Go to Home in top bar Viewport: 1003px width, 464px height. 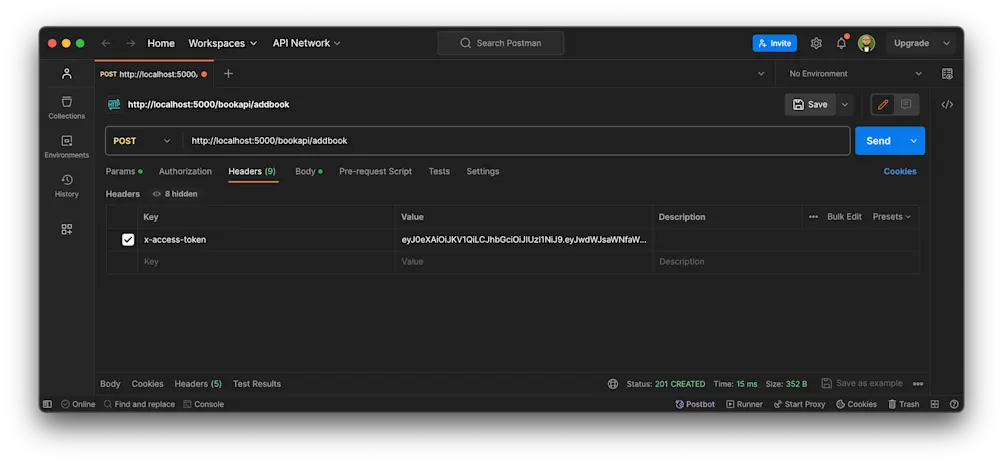point(161,43)
